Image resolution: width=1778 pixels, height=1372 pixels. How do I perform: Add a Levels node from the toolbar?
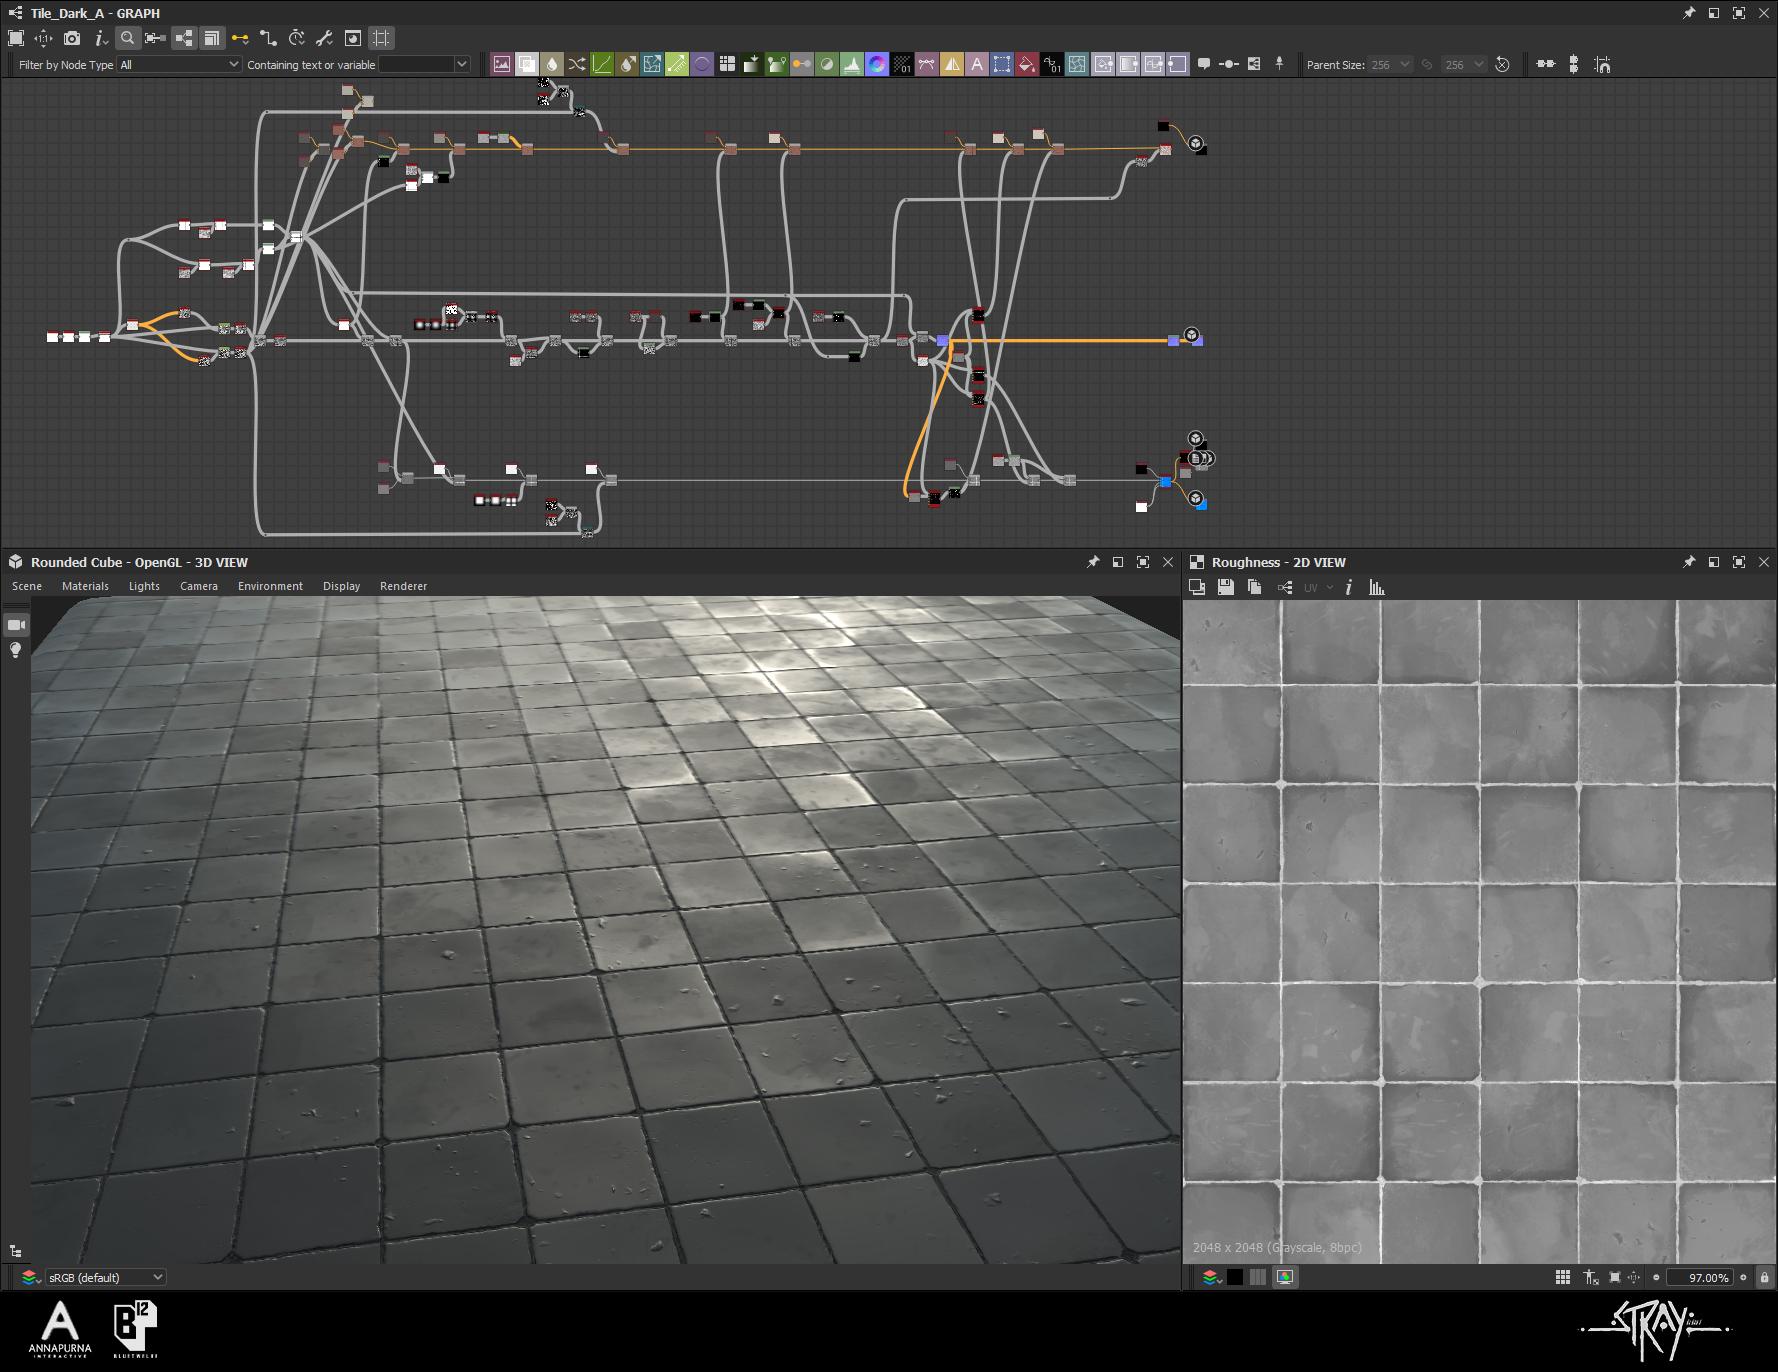point(852,64)
